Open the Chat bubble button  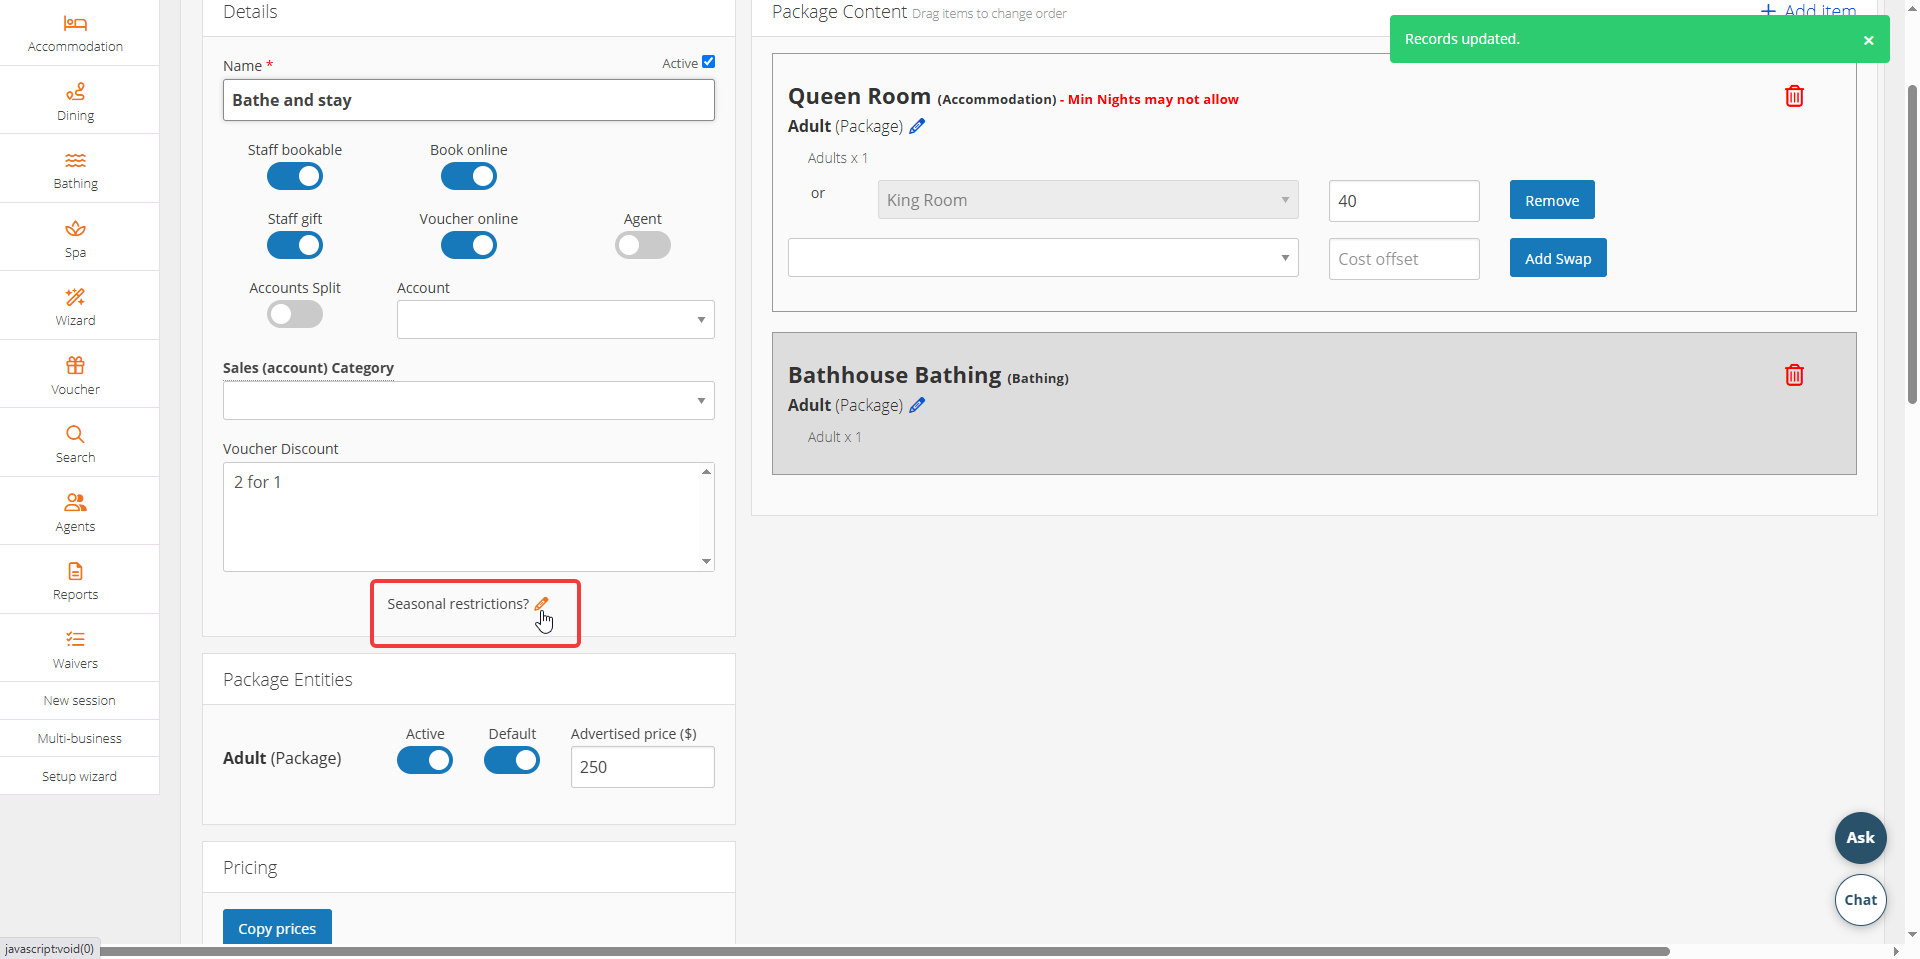pyautogui.click(x=1861, y=900)
